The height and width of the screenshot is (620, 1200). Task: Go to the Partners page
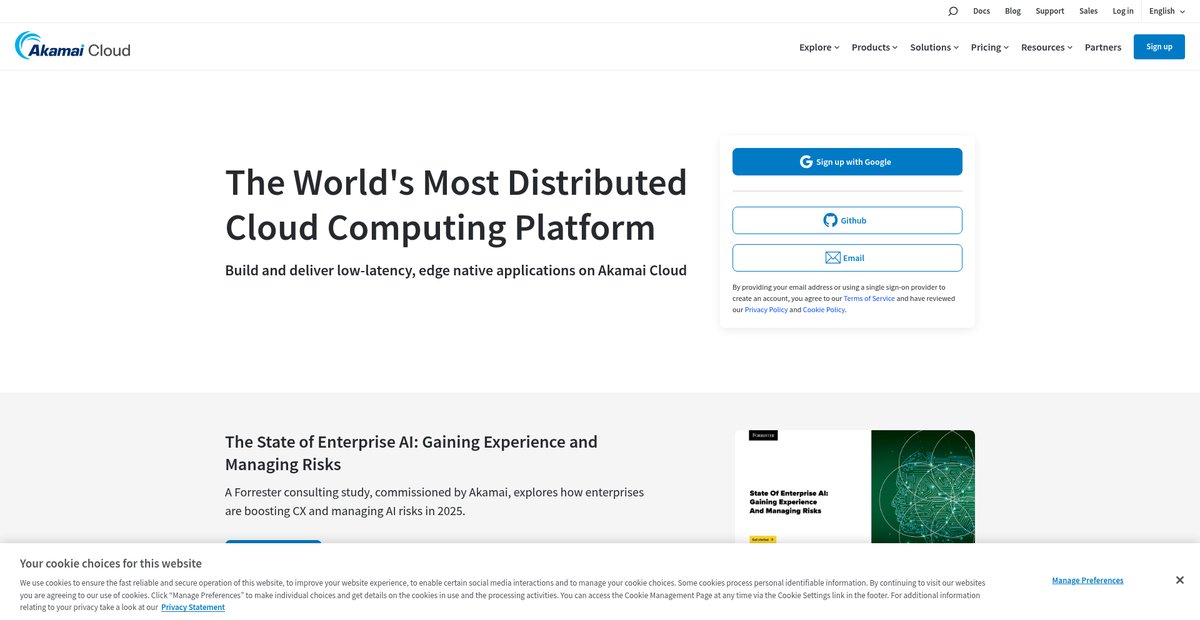(1103, 47)
